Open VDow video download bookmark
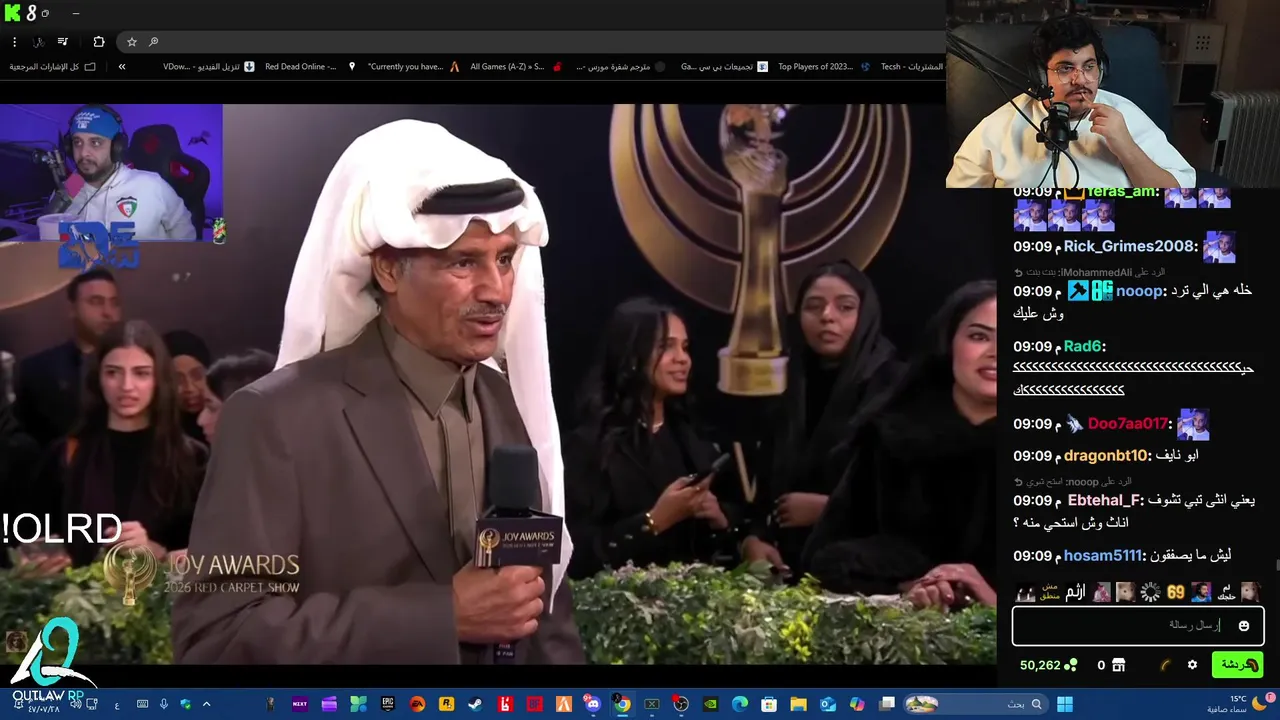 pos(208,67)
